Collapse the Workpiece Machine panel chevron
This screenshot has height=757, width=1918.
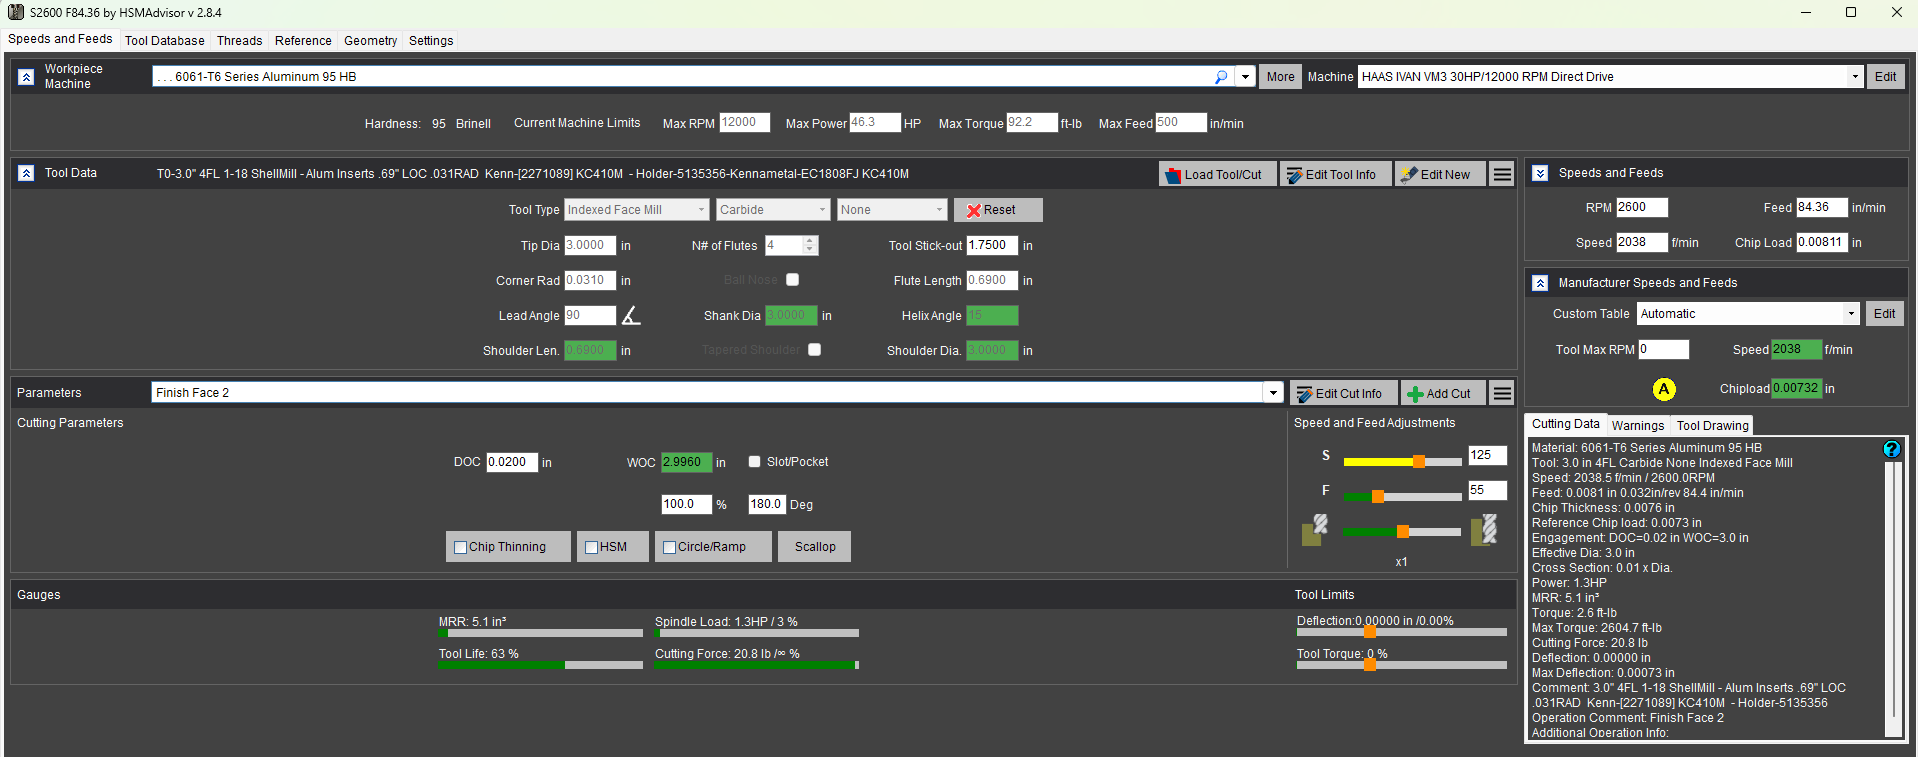tap(27, 77)
